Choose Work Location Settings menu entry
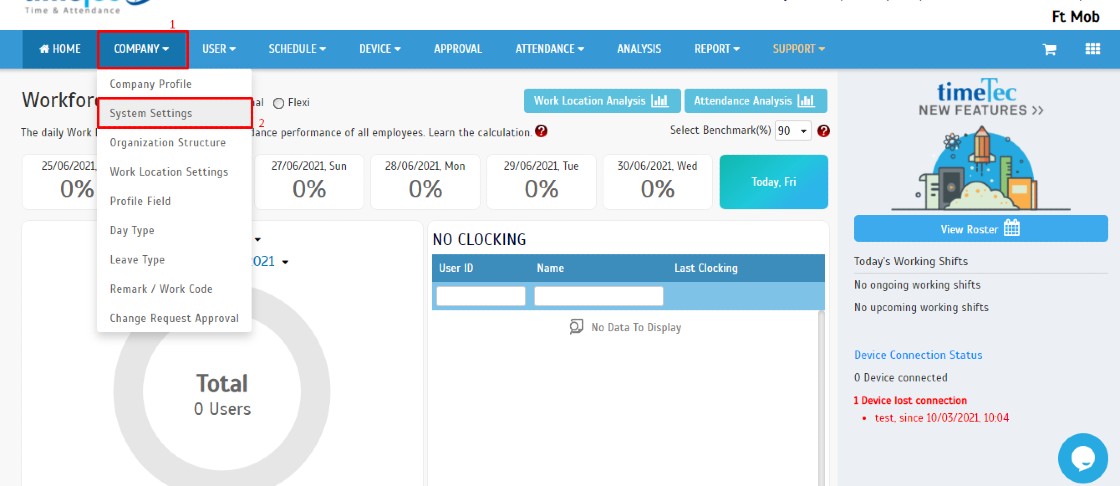Image resolution: width=1120 pixels, height=486 pixels. [174, 172]
